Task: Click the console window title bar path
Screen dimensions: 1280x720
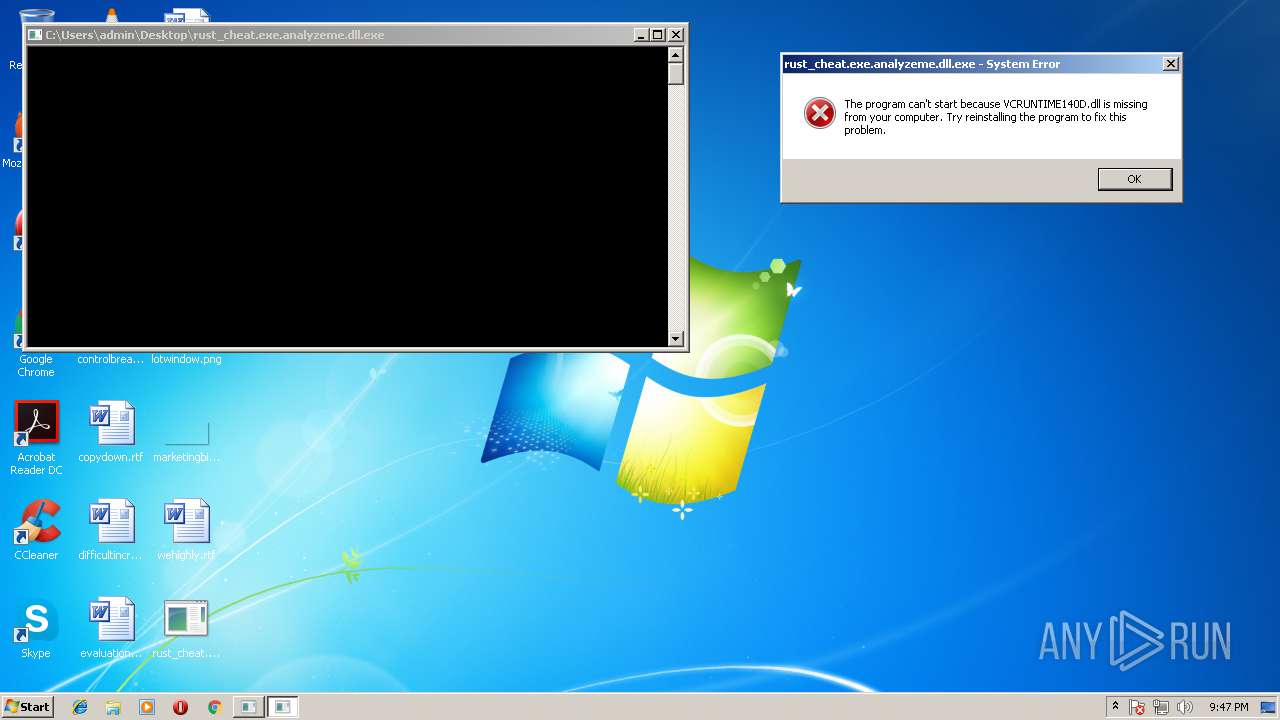Action: pos(215,35)
